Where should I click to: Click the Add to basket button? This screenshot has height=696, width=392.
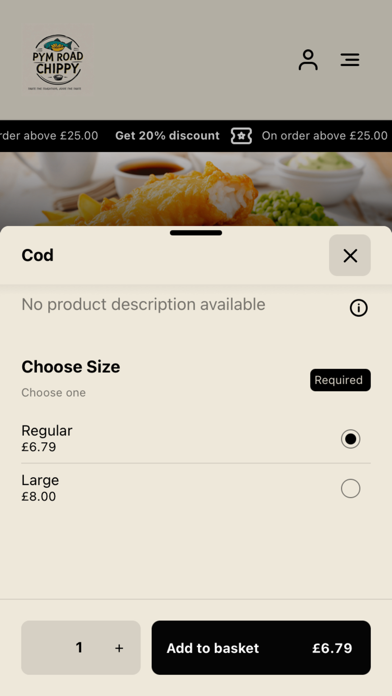click(261, 648)
